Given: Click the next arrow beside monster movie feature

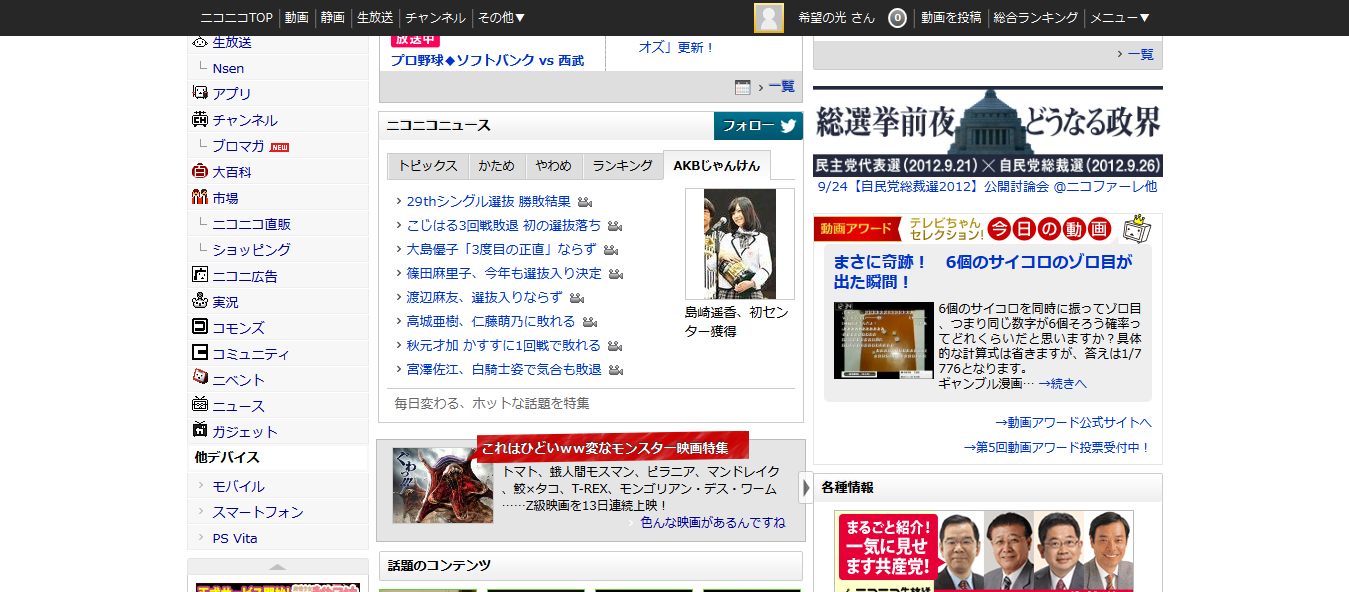Looking at the screenshot, I should (x=806, y=489).
